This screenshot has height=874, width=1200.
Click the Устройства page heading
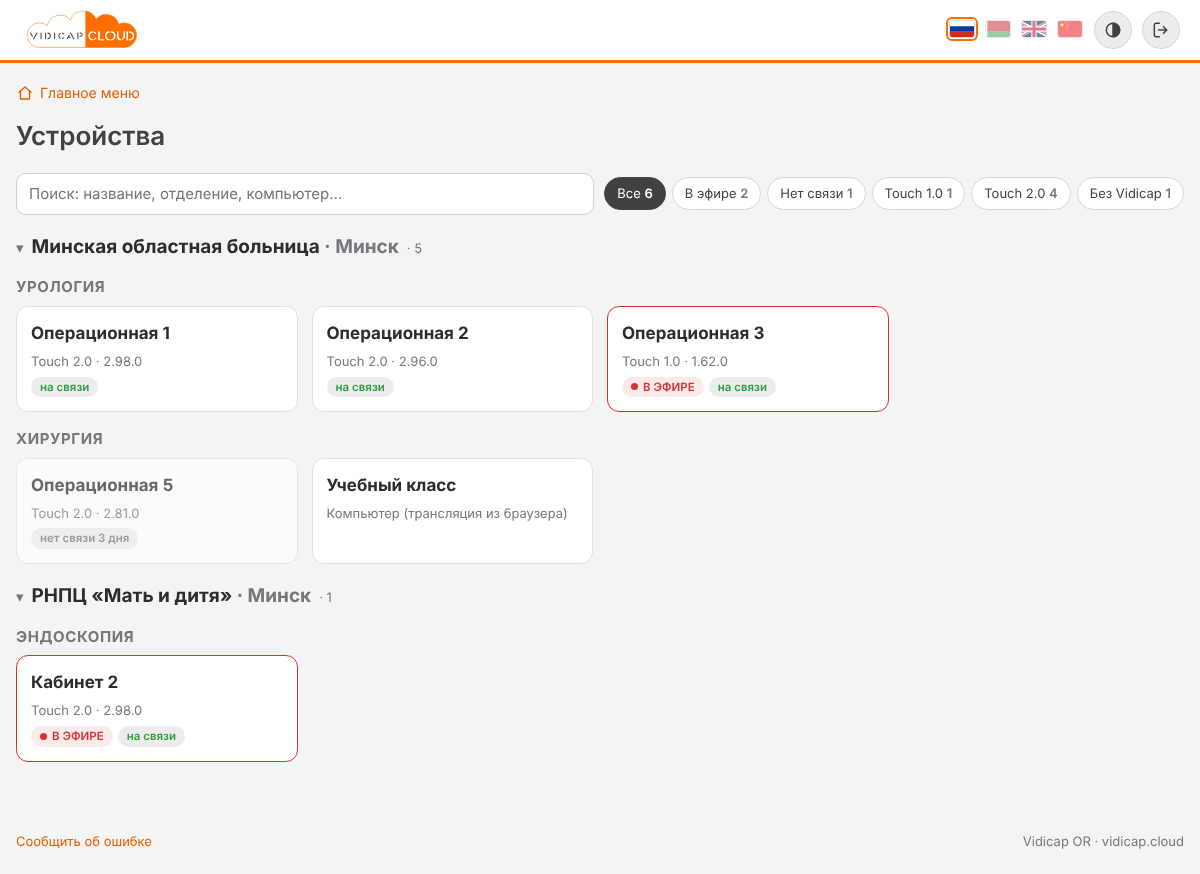[x=91, y=136]
